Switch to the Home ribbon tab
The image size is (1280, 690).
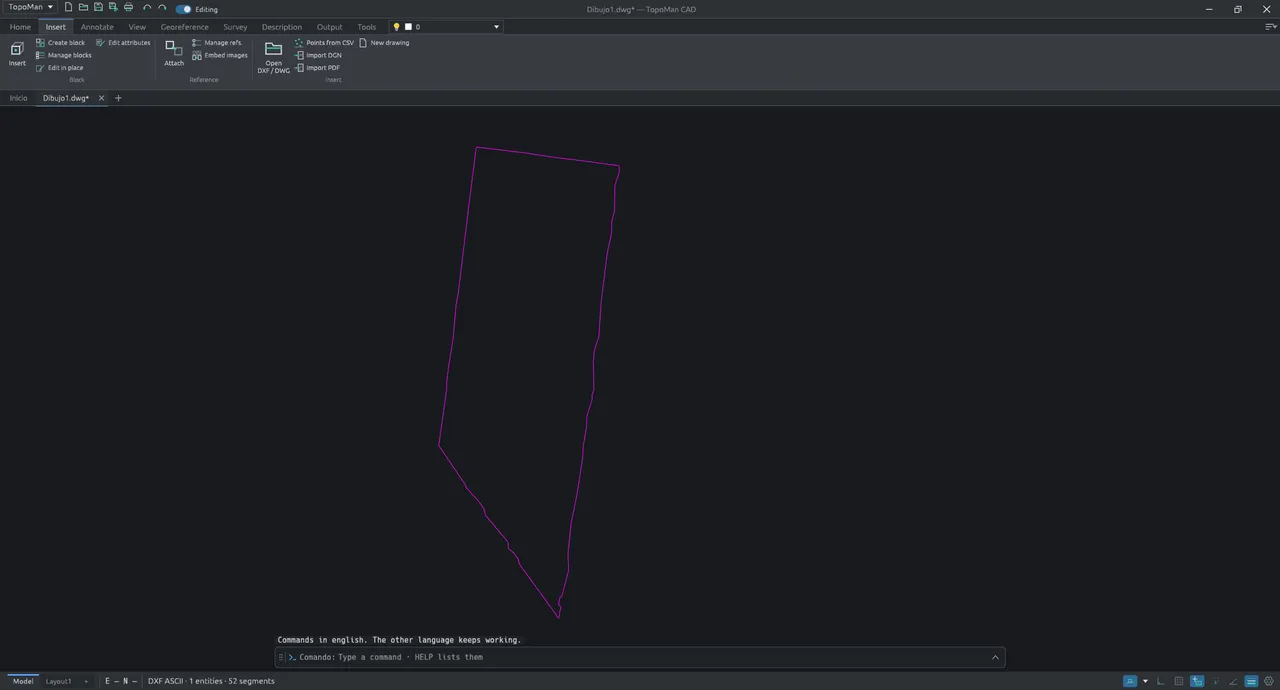pyautogui.click(x=20, y=27)
